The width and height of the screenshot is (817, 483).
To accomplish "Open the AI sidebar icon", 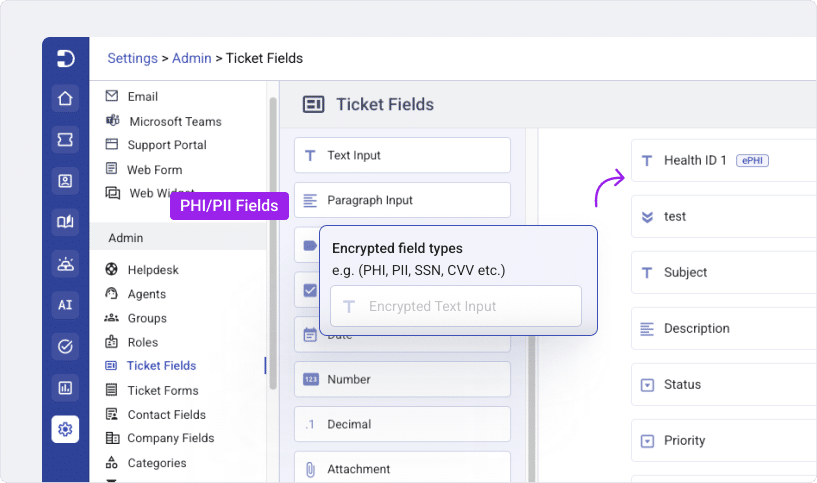I will 65,305.
